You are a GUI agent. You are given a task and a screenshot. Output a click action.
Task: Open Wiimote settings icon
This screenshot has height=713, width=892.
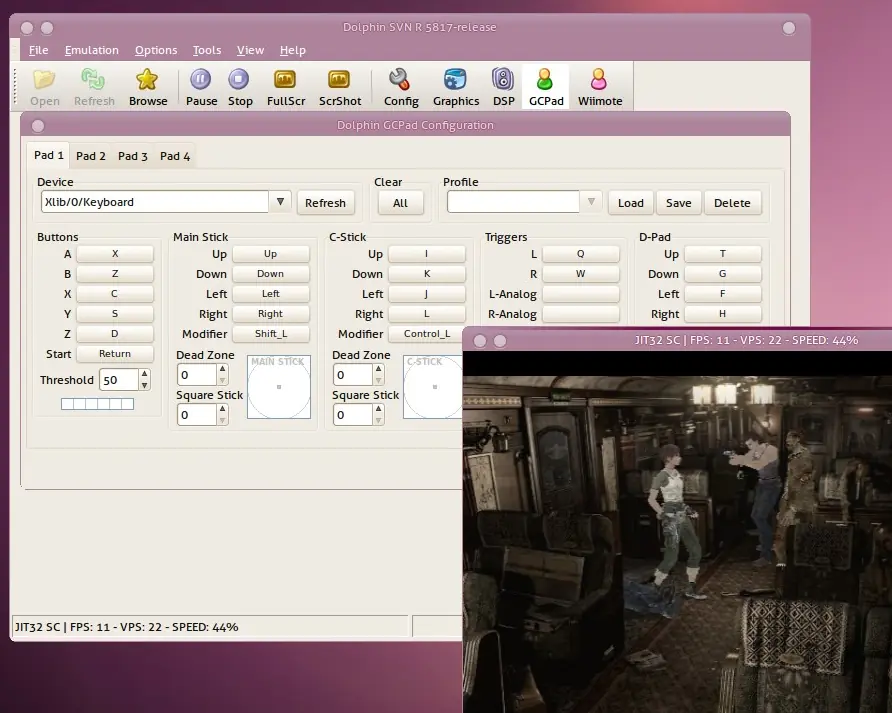(600, 87)
